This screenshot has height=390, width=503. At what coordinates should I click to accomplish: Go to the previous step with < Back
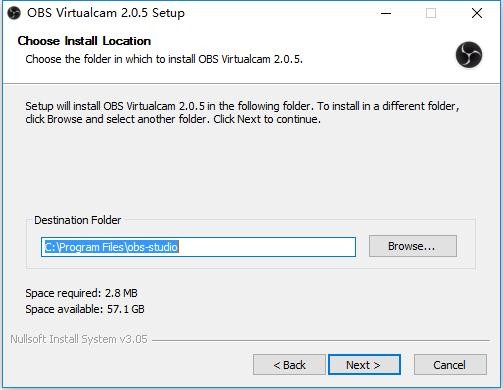tap(289, 365)
